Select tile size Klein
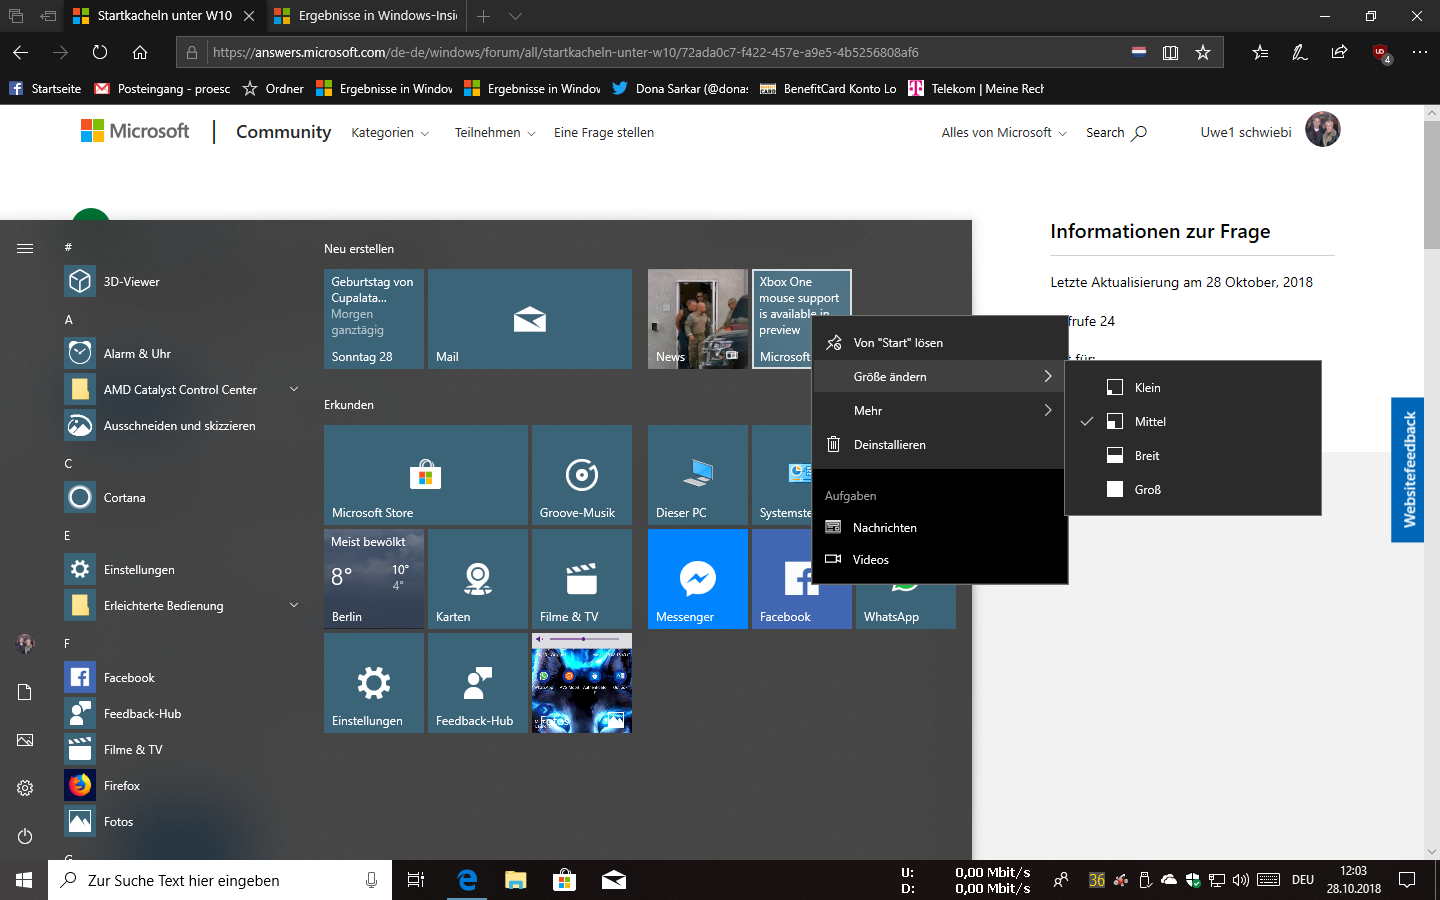Image resolution: width=1440 pixels, height=900 pixels. click(x=1193, y=388)
